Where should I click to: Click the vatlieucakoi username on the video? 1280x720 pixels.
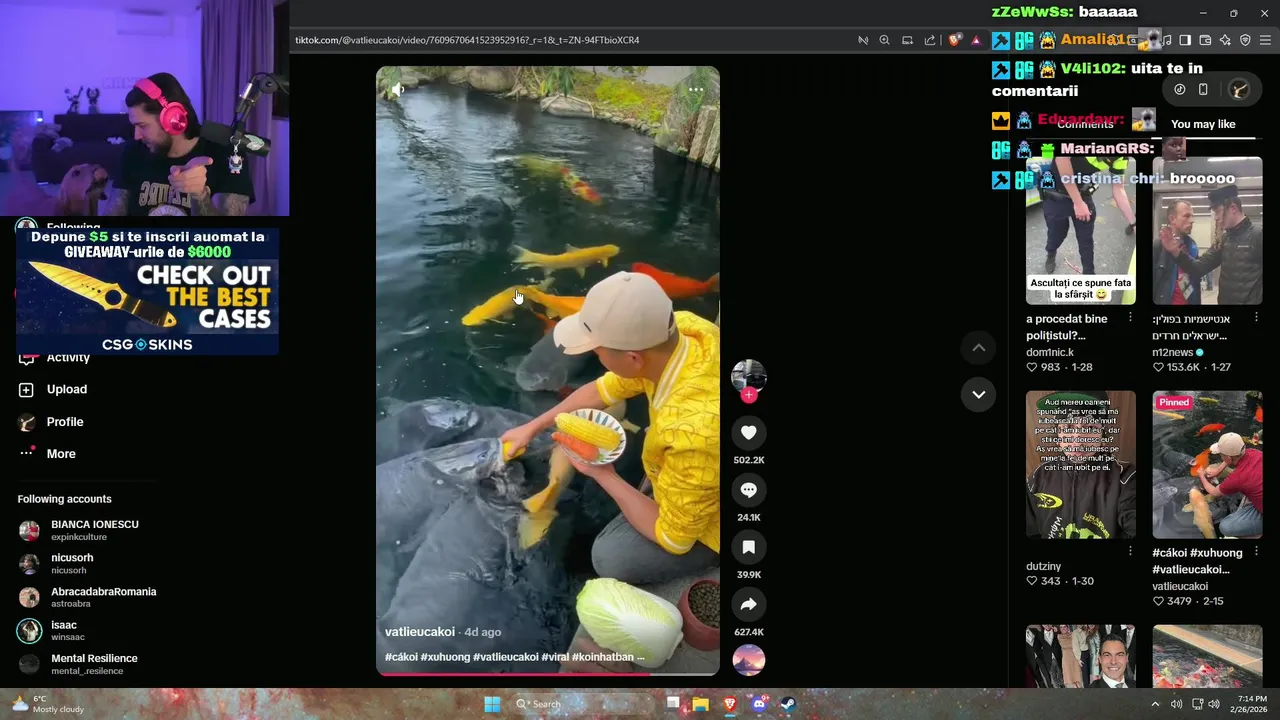pos(420,632)
